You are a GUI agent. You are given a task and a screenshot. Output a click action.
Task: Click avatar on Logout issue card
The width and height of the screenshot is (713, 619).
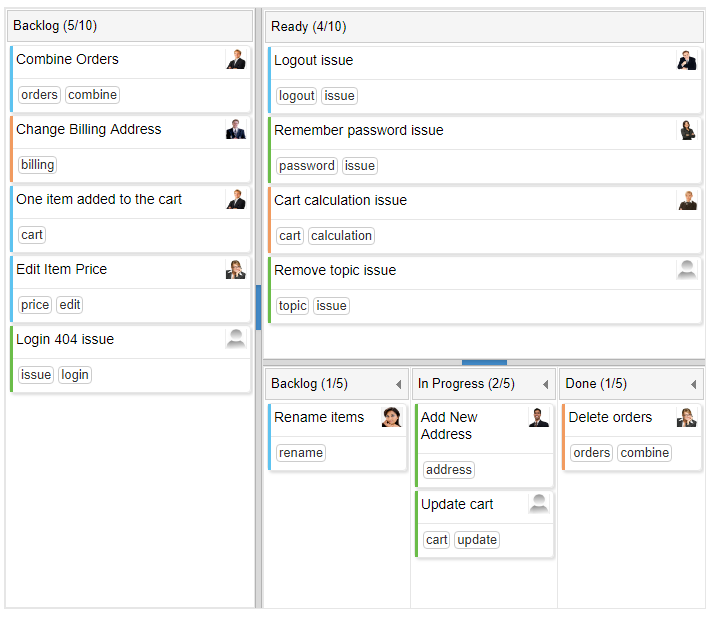(687, 61)
